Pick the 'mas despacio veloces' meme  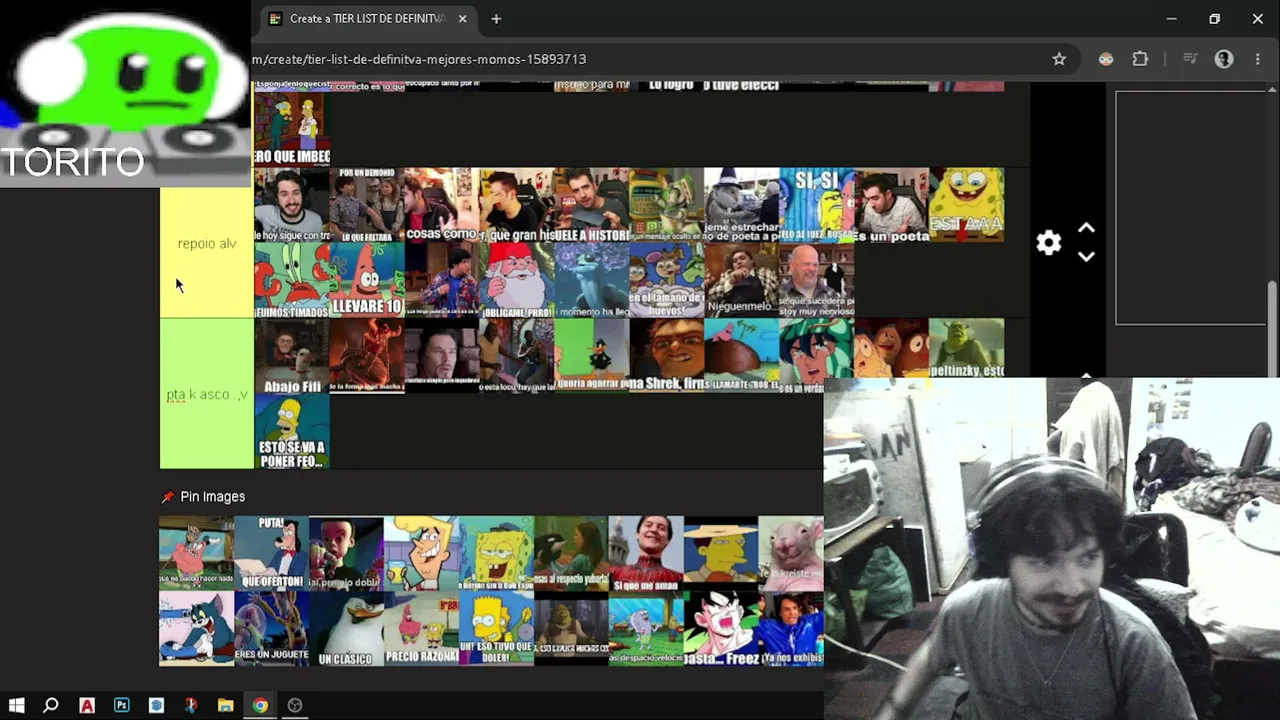(x=646, y=628)
